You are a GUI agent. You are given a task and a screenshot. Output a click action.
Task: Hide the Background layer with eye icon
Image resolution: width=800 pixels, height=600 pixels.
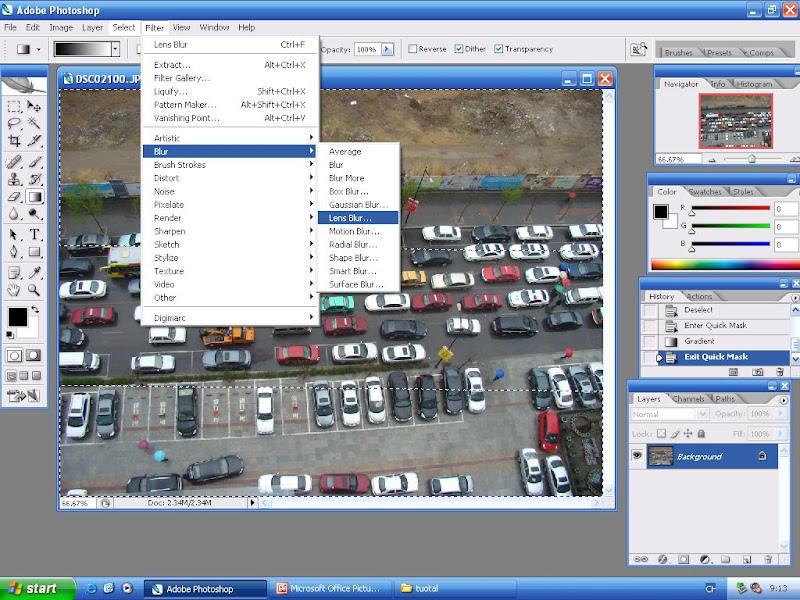637,456
